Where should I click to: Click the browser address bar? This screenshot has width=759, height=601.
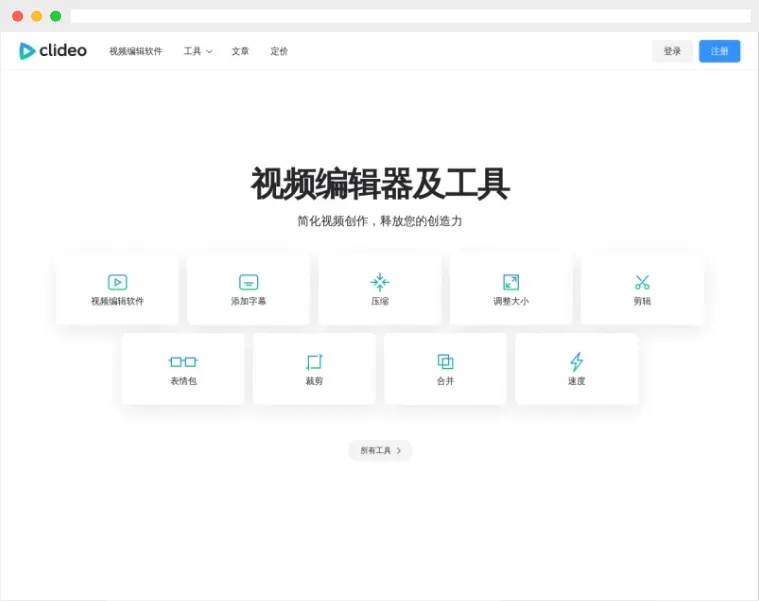410,16
